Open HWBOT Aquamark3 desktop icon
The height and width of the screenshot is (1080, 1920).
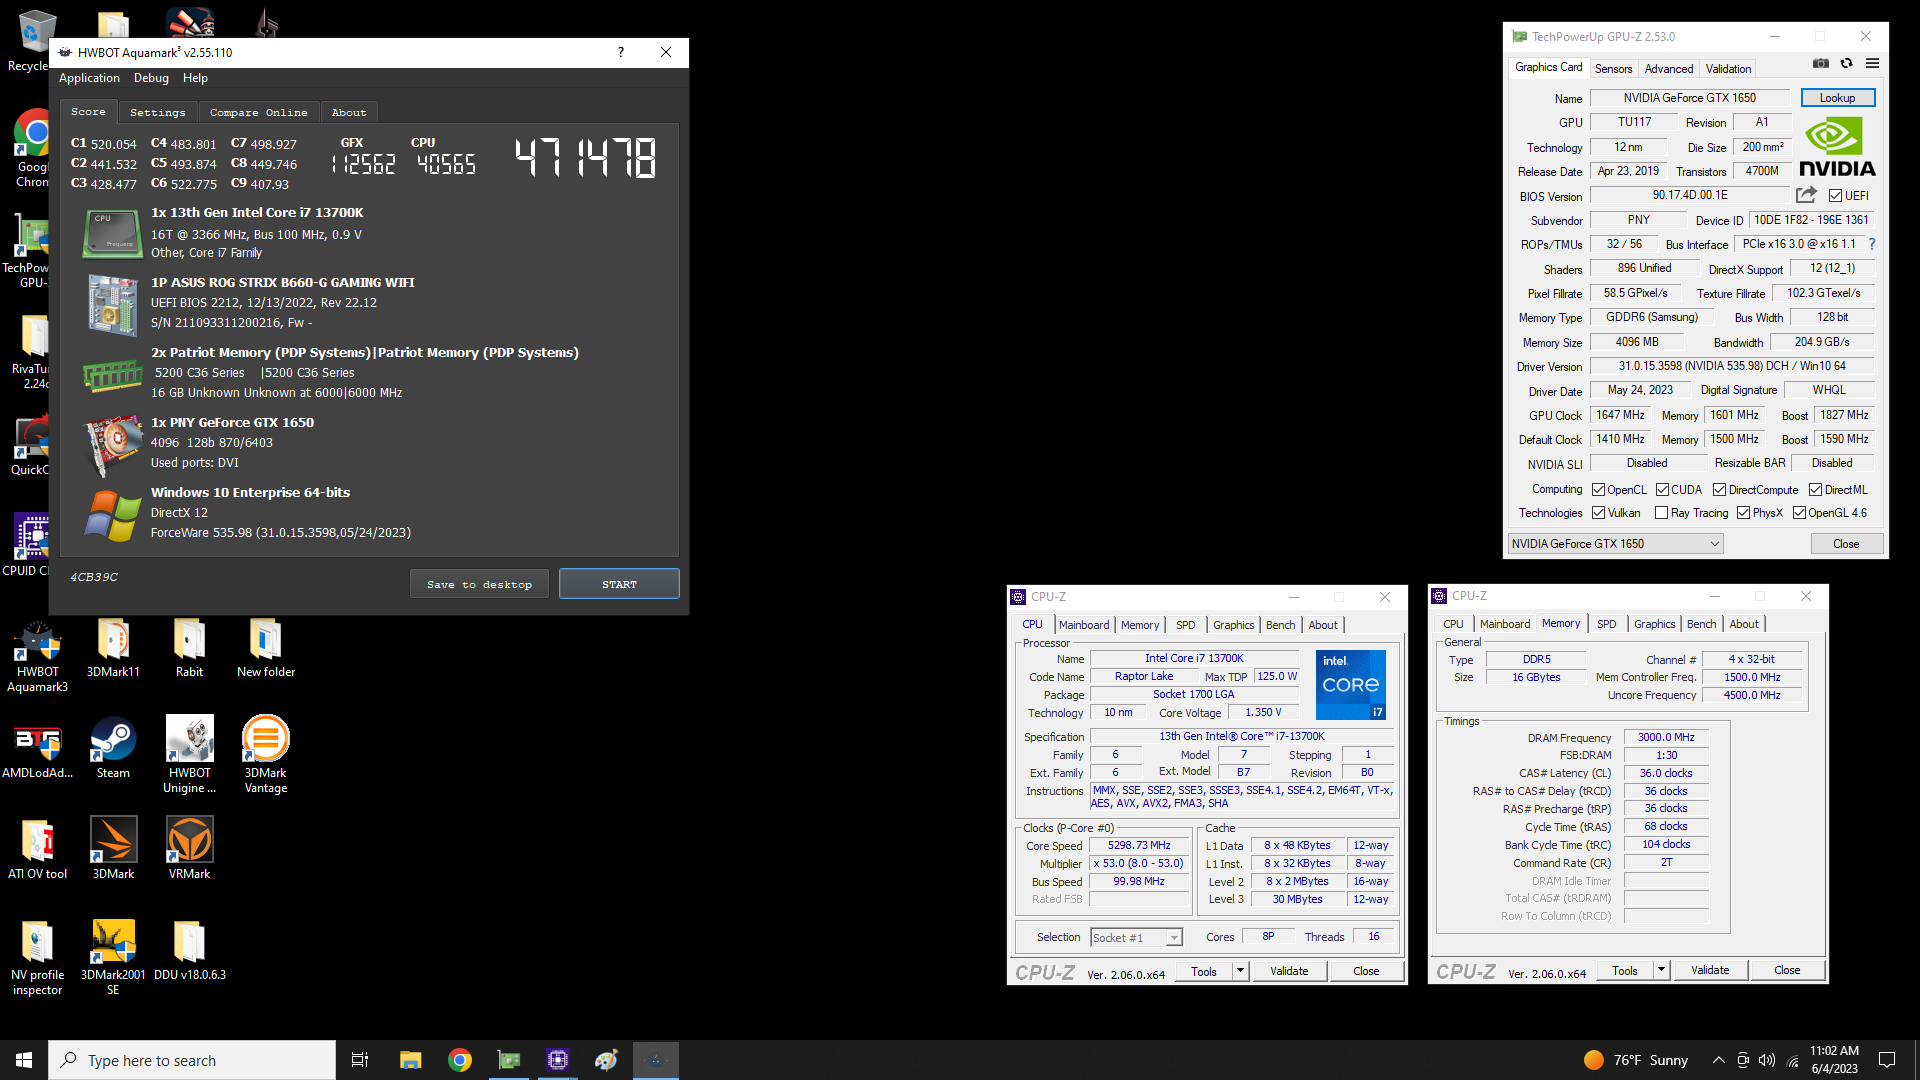(37, 656)
